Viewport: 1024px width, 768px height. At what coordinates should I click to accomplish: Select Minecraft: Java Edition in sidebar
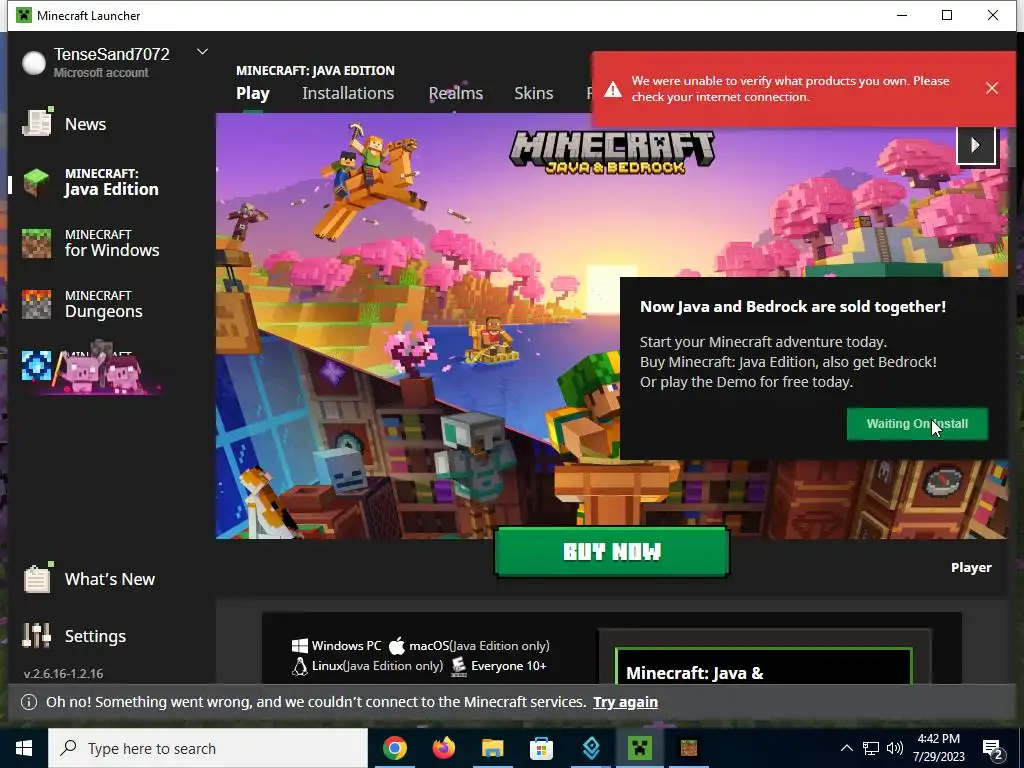[90, 182]
